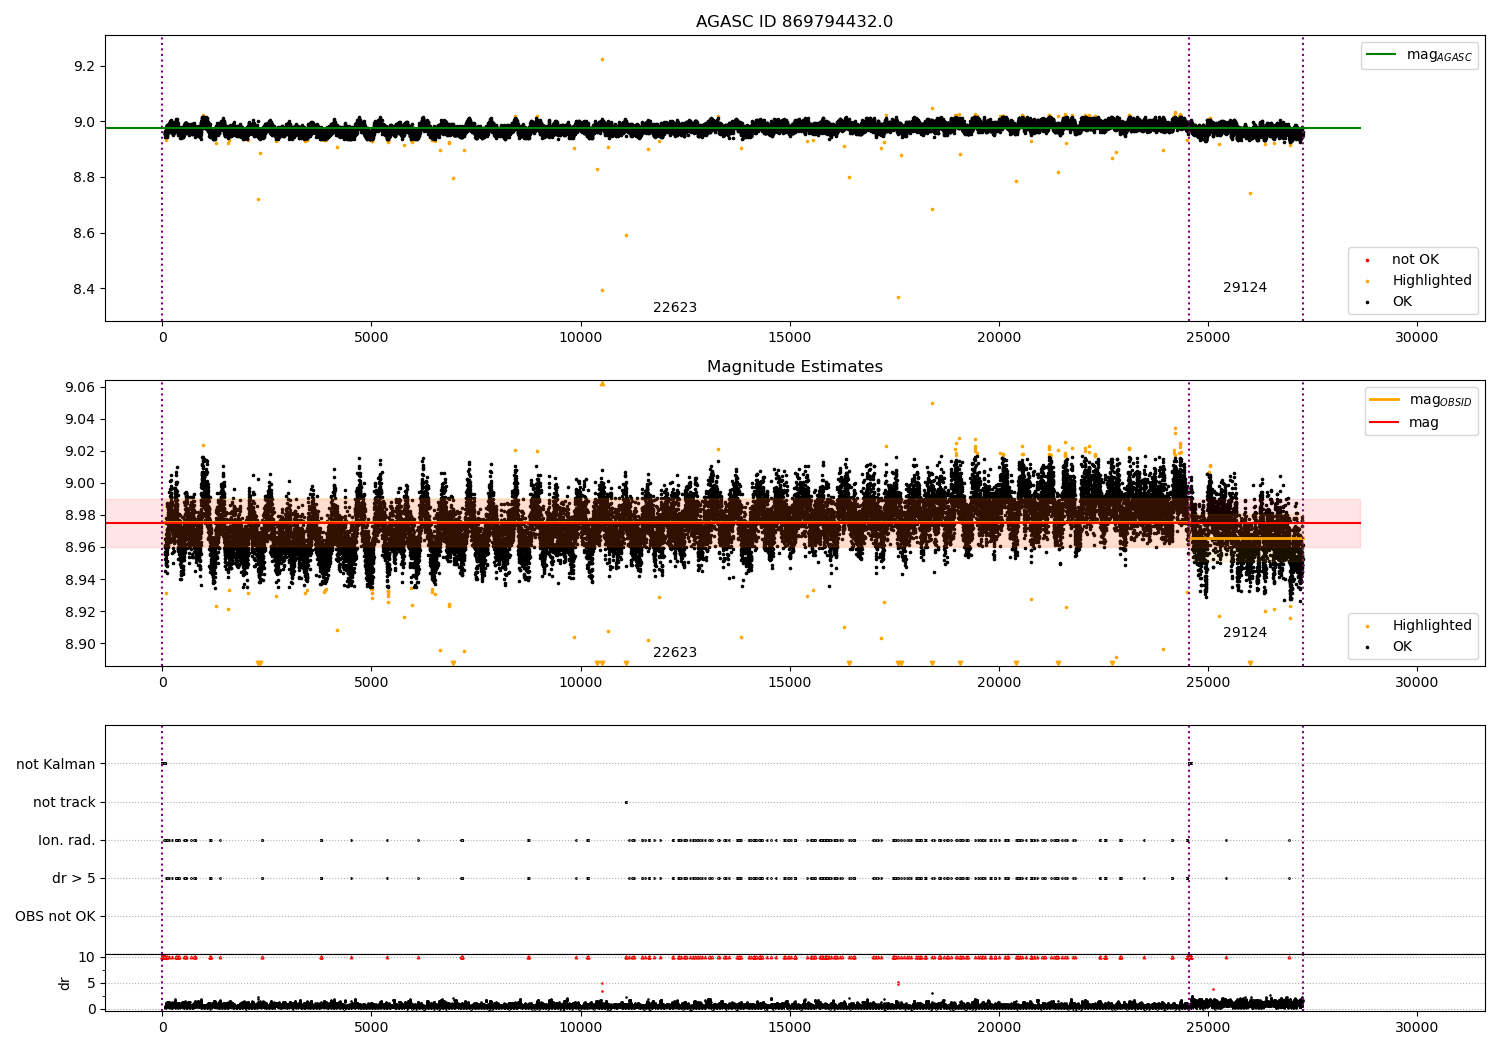Screen dimensions: 1500x1050
Task: Click the 'OBS not OK' row label
Action: pos(56,916)
